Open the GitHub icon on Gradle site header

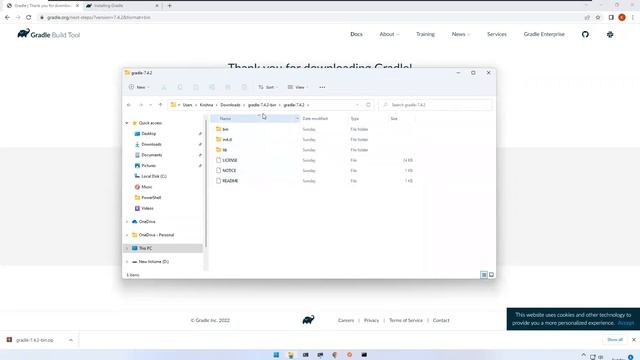(585, 35)
